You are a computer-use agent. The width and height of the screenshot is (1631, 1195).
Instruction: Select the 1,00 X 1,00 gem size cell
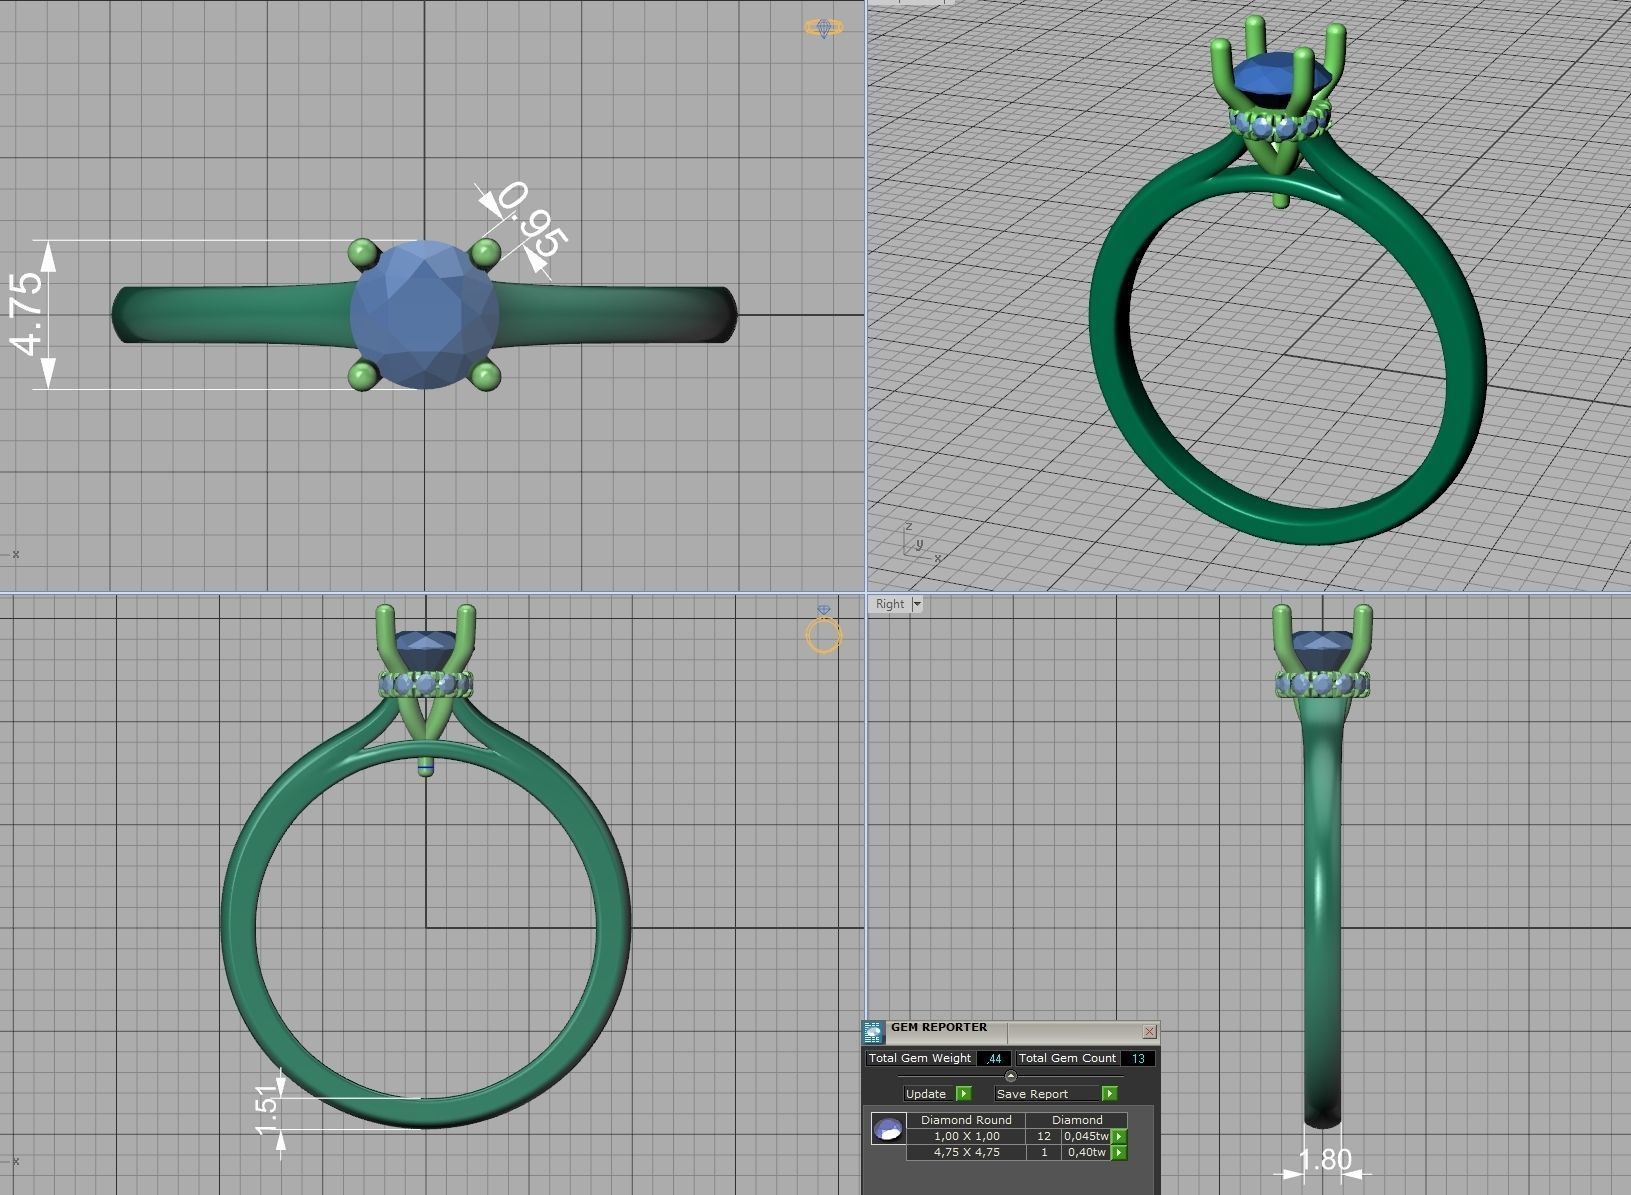coord(966,1136)
